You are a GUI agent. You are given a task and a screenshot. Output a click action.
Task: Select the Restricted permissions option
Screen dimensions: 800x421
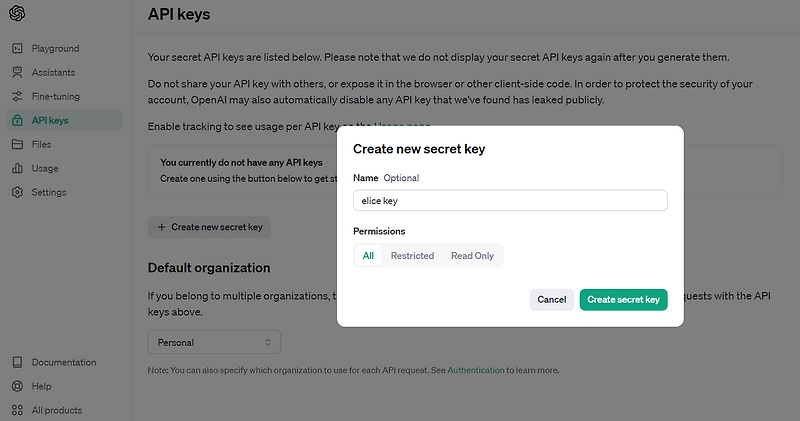(x=412, y=256)
